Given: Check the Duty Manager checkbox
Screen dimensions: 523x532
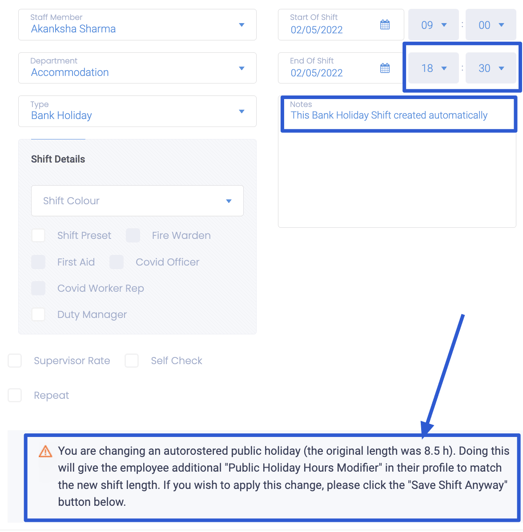Looking at the screenshot, I should tap(38, 314).
